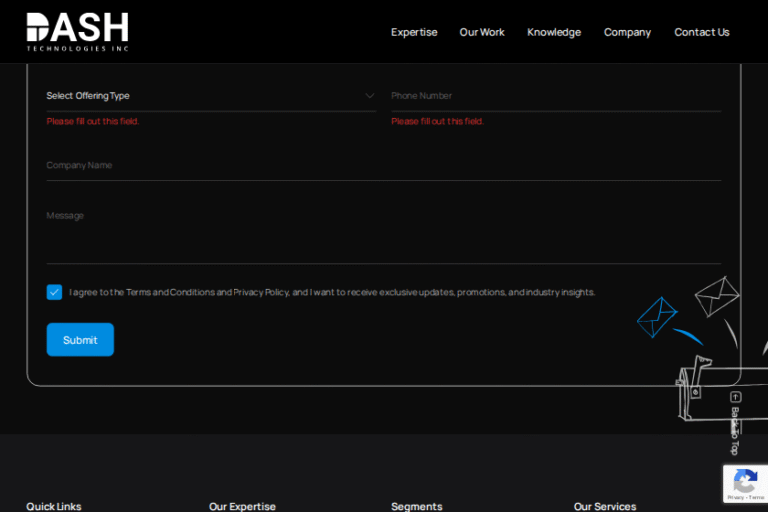Click the white outlined envelope illustration
This screenshot has height=512, width=768.
716,296
